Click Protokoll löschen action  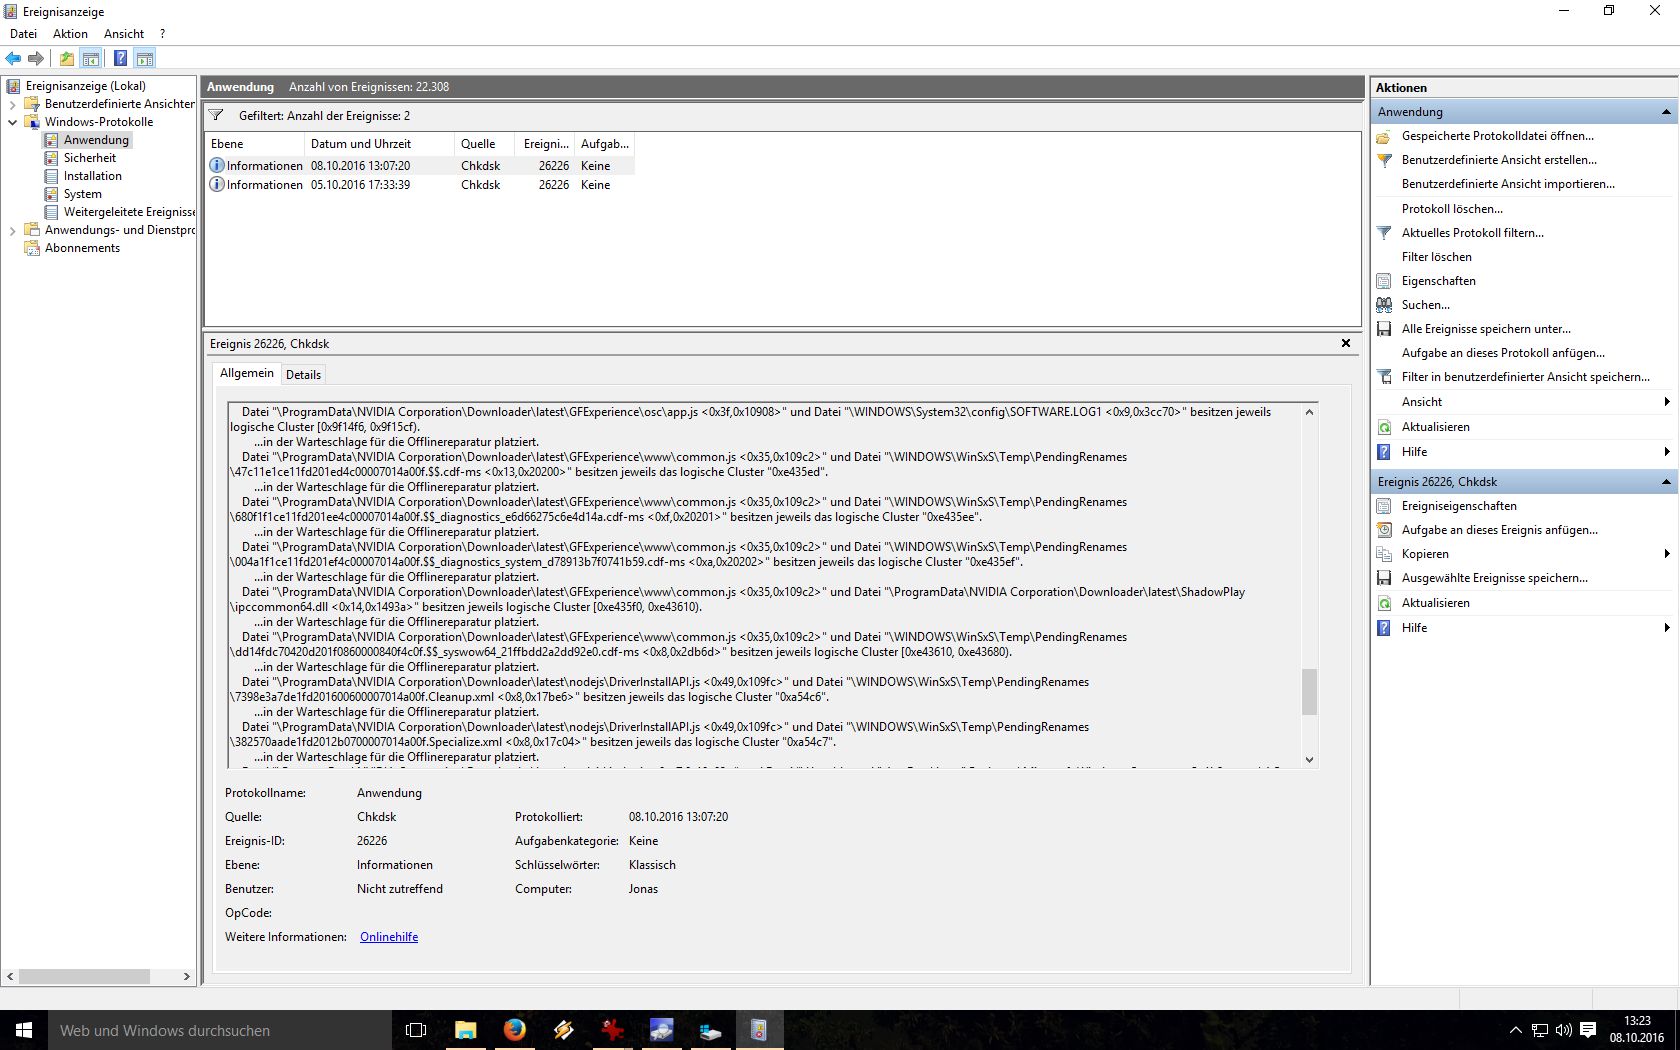click(1452, 209)
